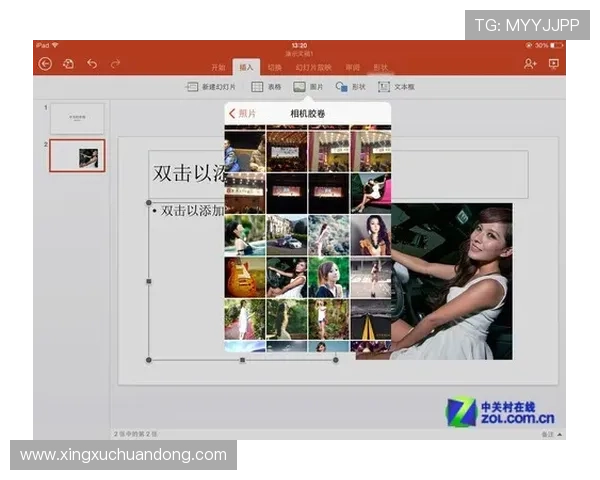Click the 图片 button label

tap(316, 87)
